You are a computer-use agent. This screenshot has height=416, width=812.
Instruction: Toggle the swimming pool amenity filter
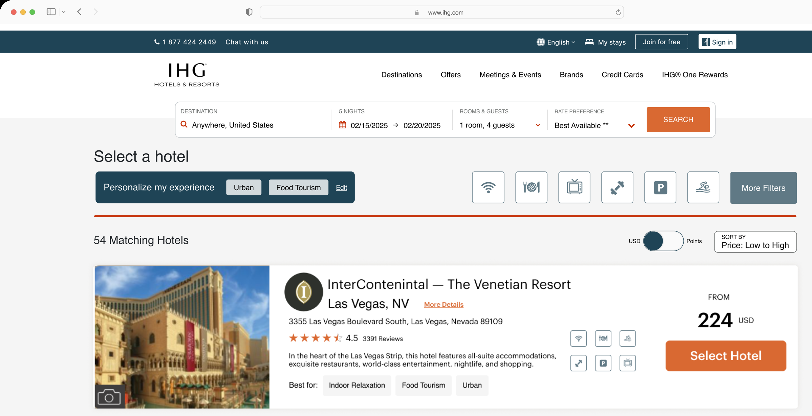pyautogui.click(x=703, y=187)
